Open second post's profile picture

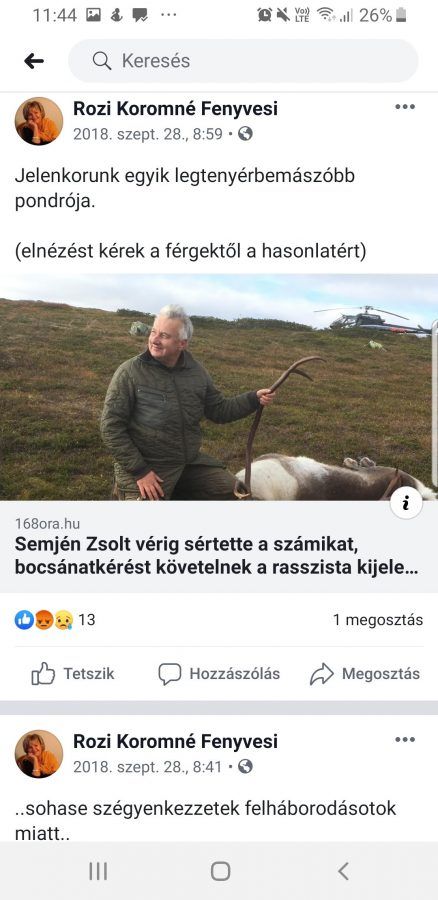click(x=39, y=754)
